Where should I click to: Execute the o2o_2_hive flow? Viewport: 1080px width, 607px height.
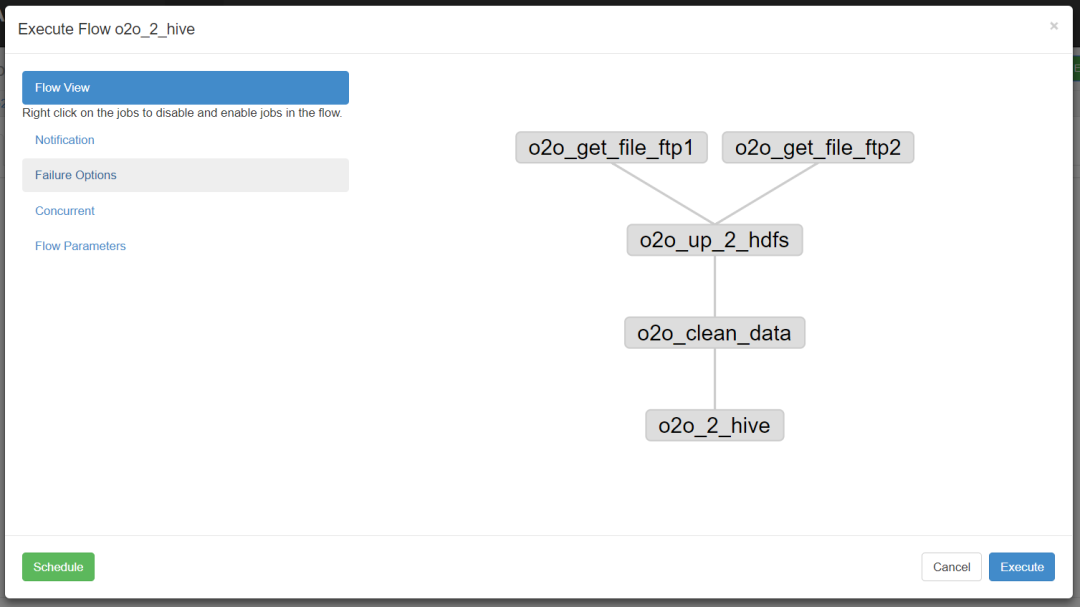click(1021, 567)
